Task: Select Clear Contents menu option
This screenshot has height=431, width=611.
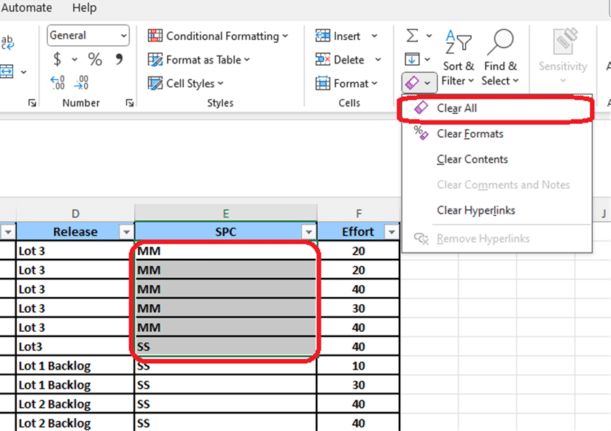Action: point(472,159)
